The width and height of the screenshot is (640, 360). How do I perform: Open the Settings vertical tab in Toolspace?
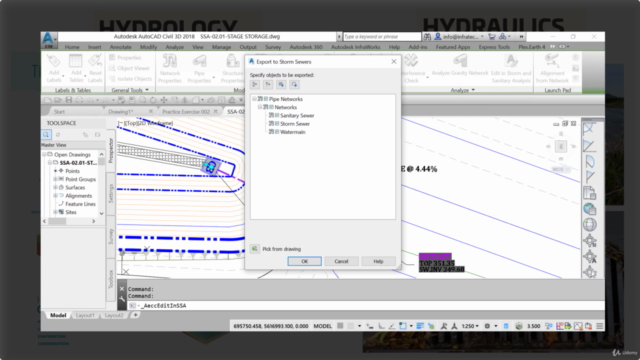pos(111,193)
